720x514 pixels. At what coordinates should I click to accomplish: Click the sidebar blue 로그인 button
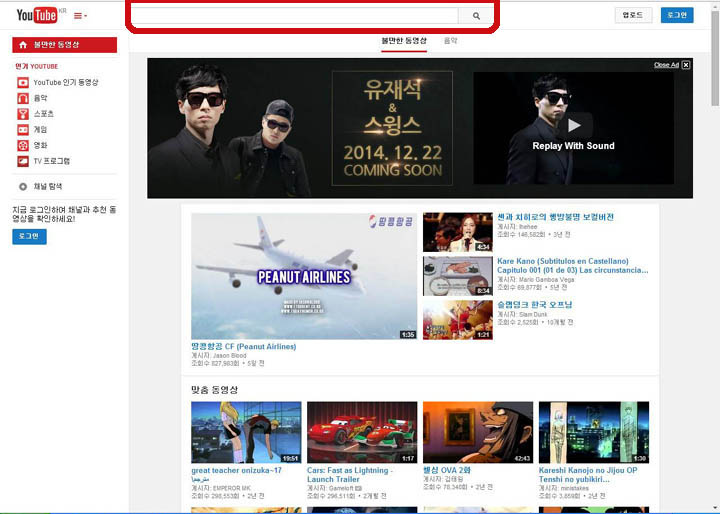pyautogui.click(x=29, y=236)
